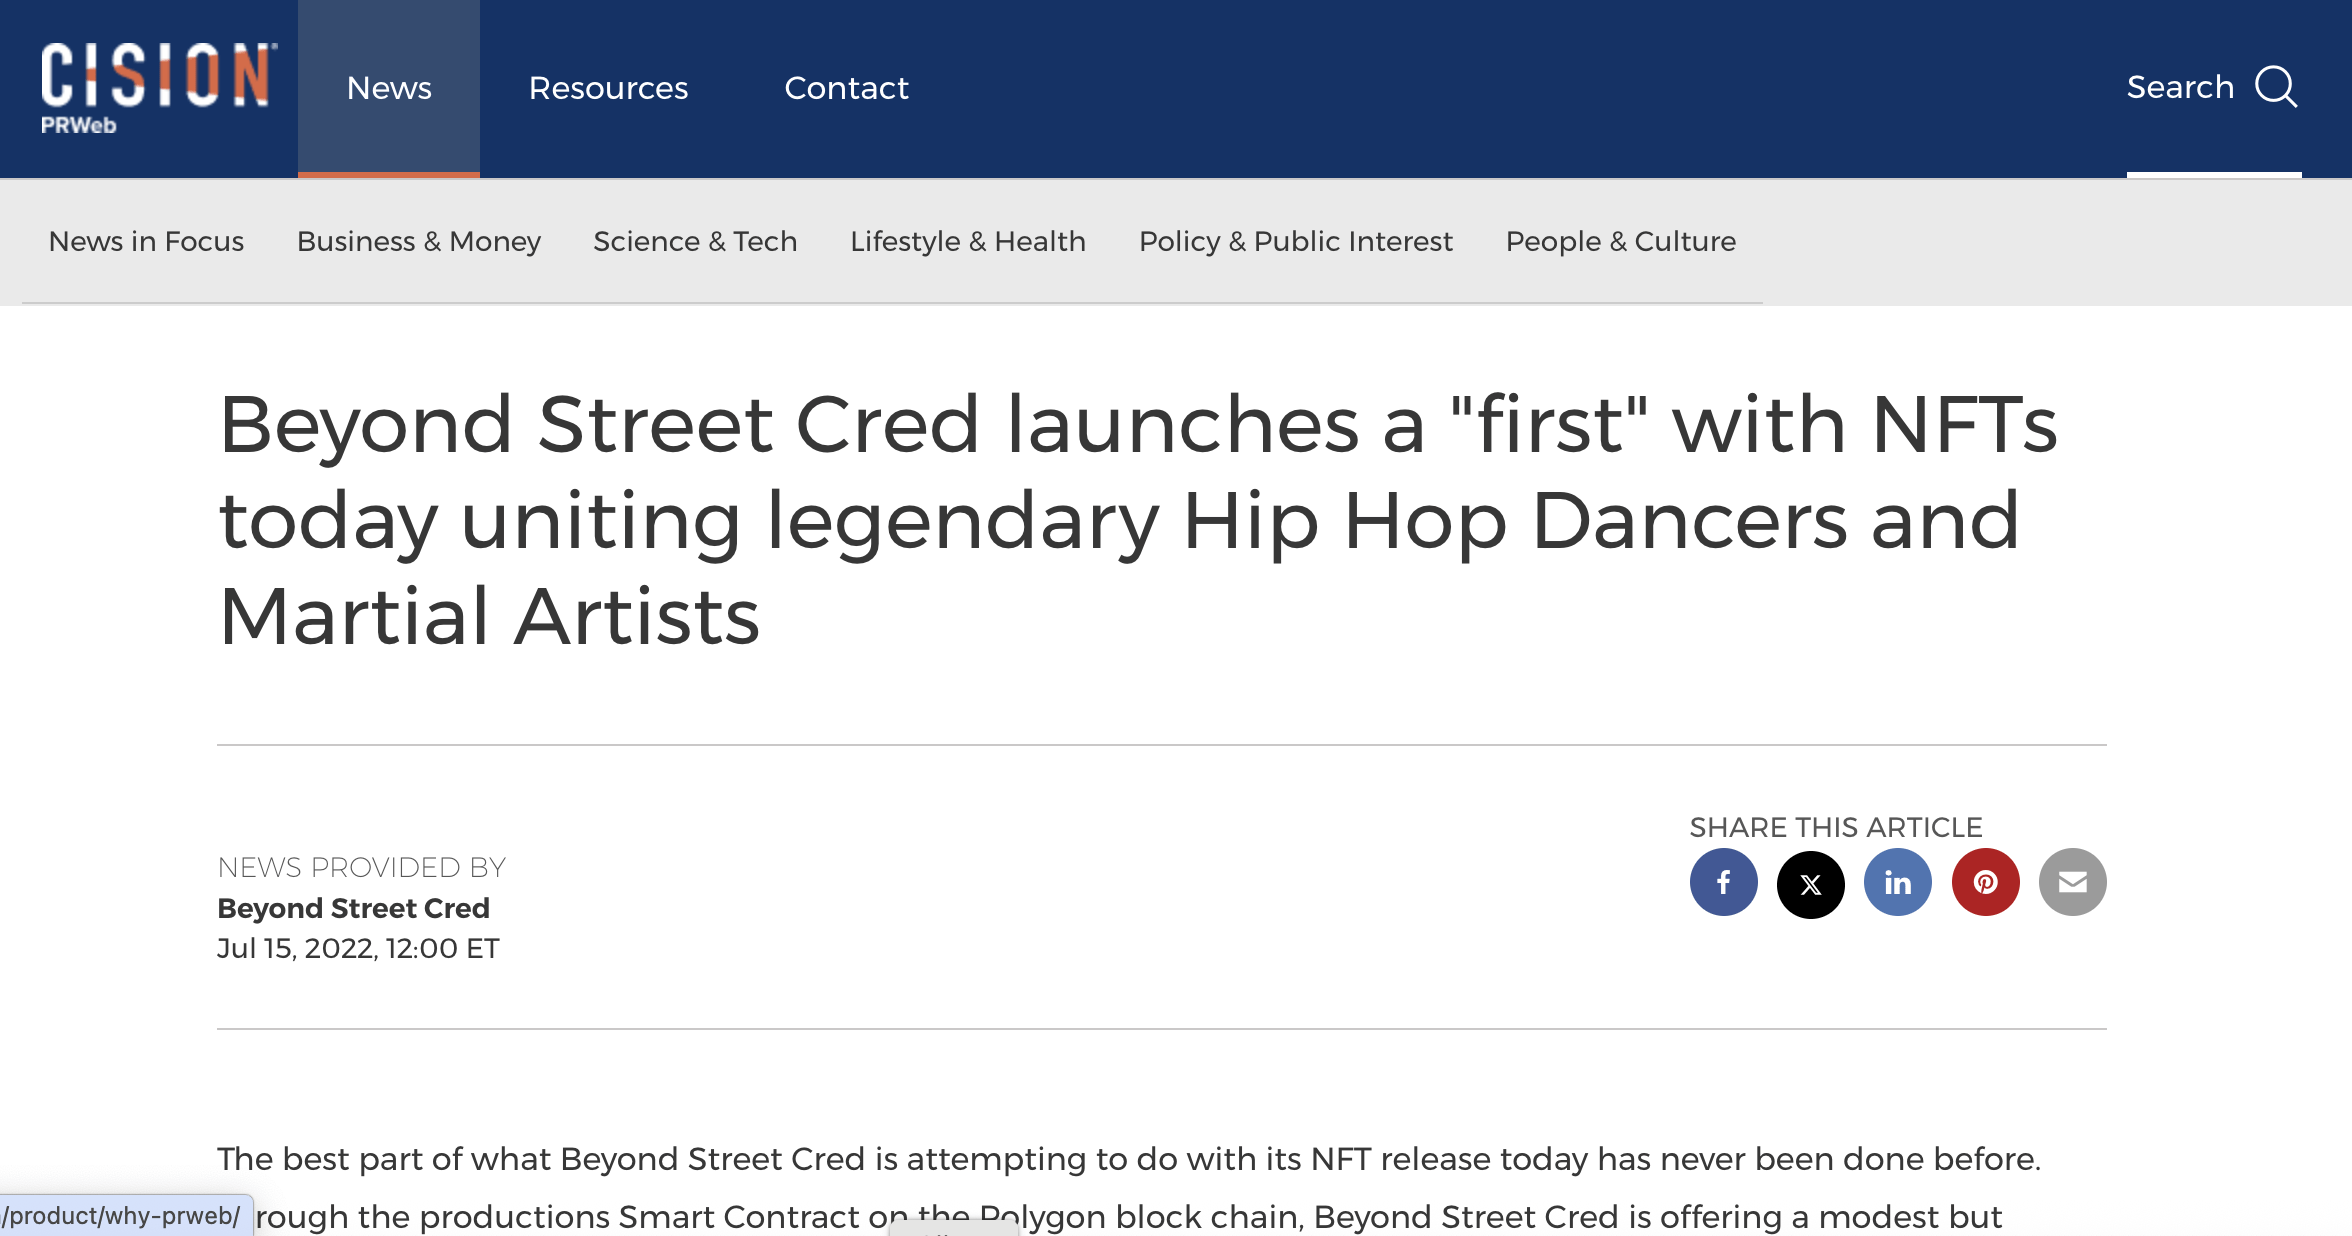Share article on LinkedIn icon
Image resolution: width=2352 pixels, height=1236 pixels.
pos(1897,883)
